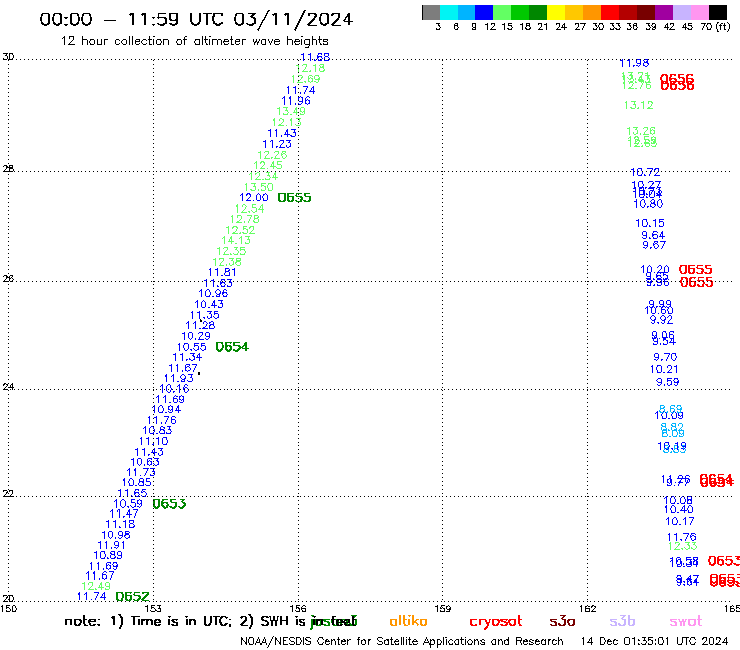The width and height of the screenshot is (740, 650).
Task: Click the wave height value 10.72
Action: [645, 172]
